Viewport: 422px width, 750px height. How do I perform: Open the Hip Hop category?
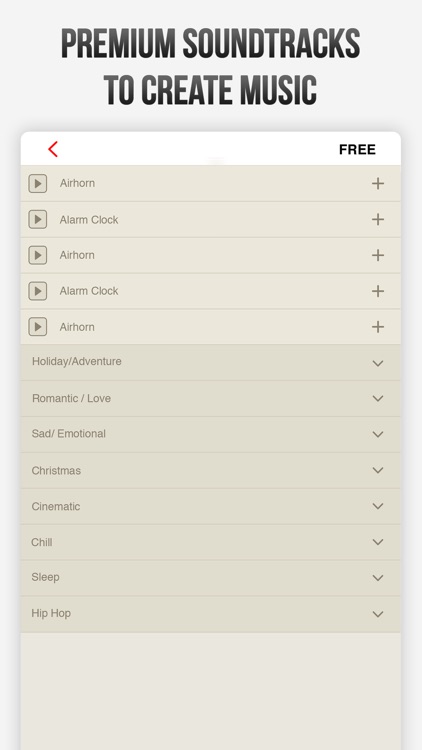click(x=211, y=614)
